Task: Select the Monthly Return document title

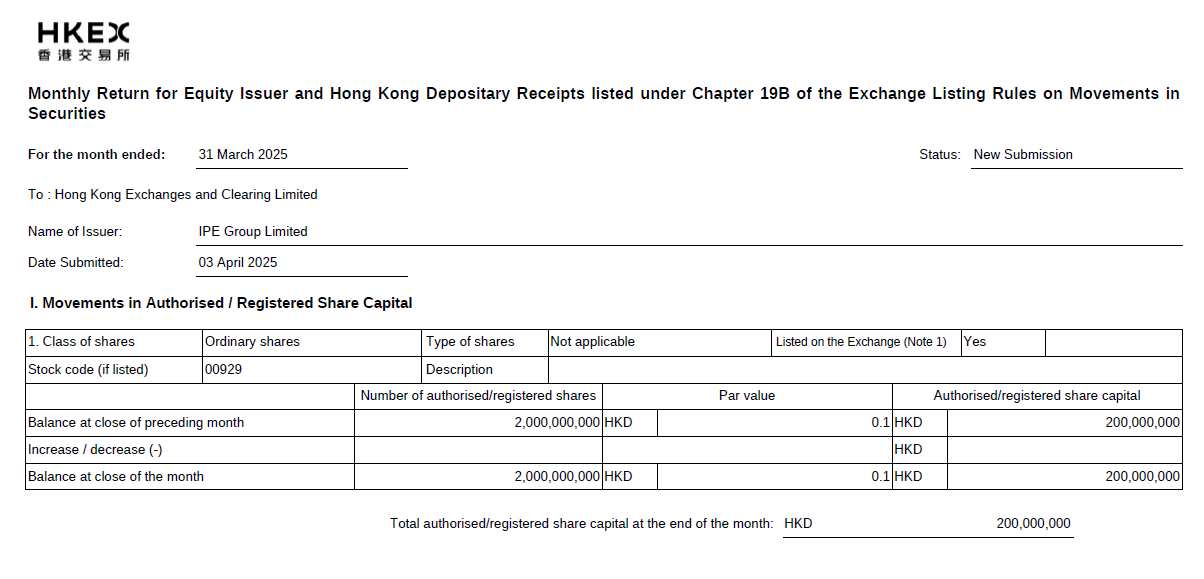Action: 603,104
